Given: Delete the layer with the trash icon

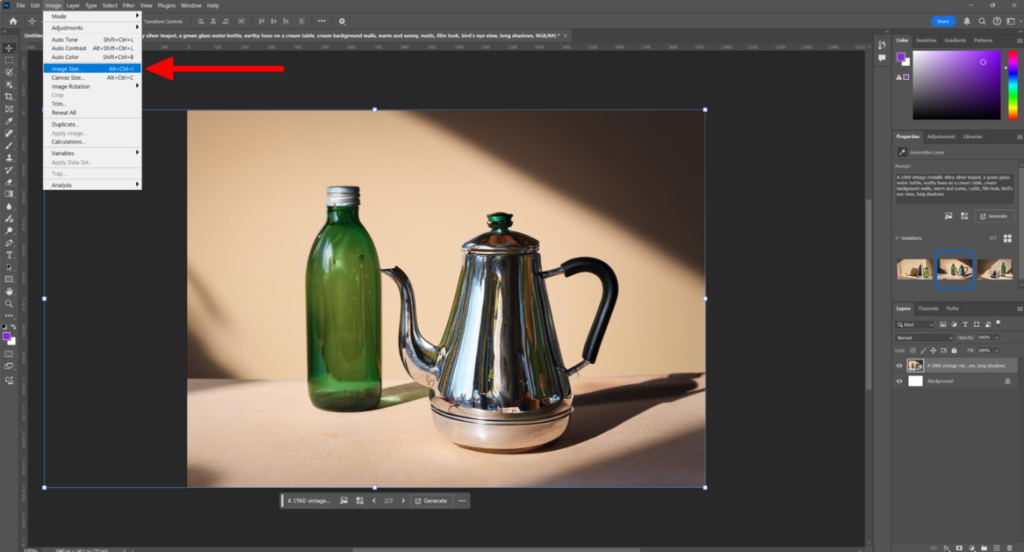Looking at the screenshot, I should click(1010, 548).
